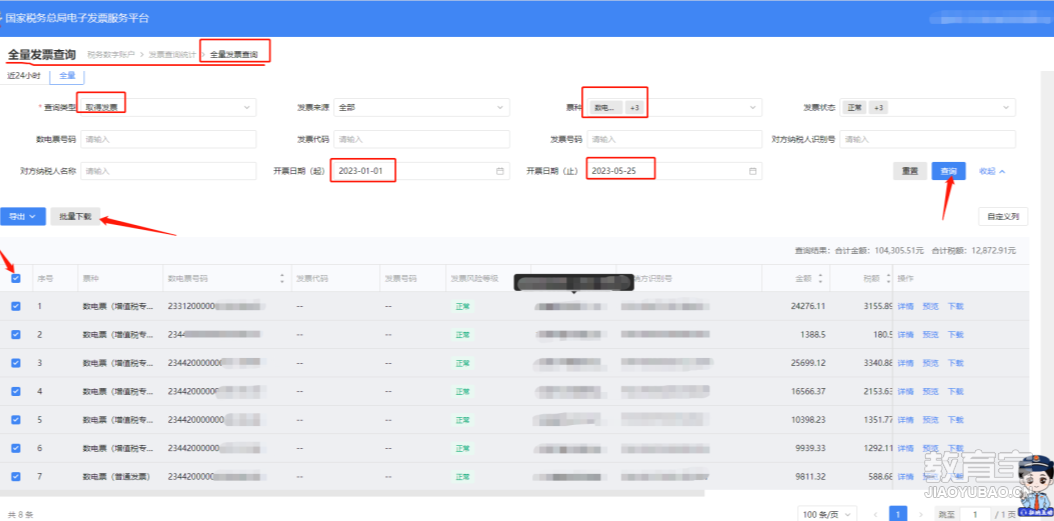
Task: Open calendar icon in 开票日期（起） field
Action: [x=499, y=171]
